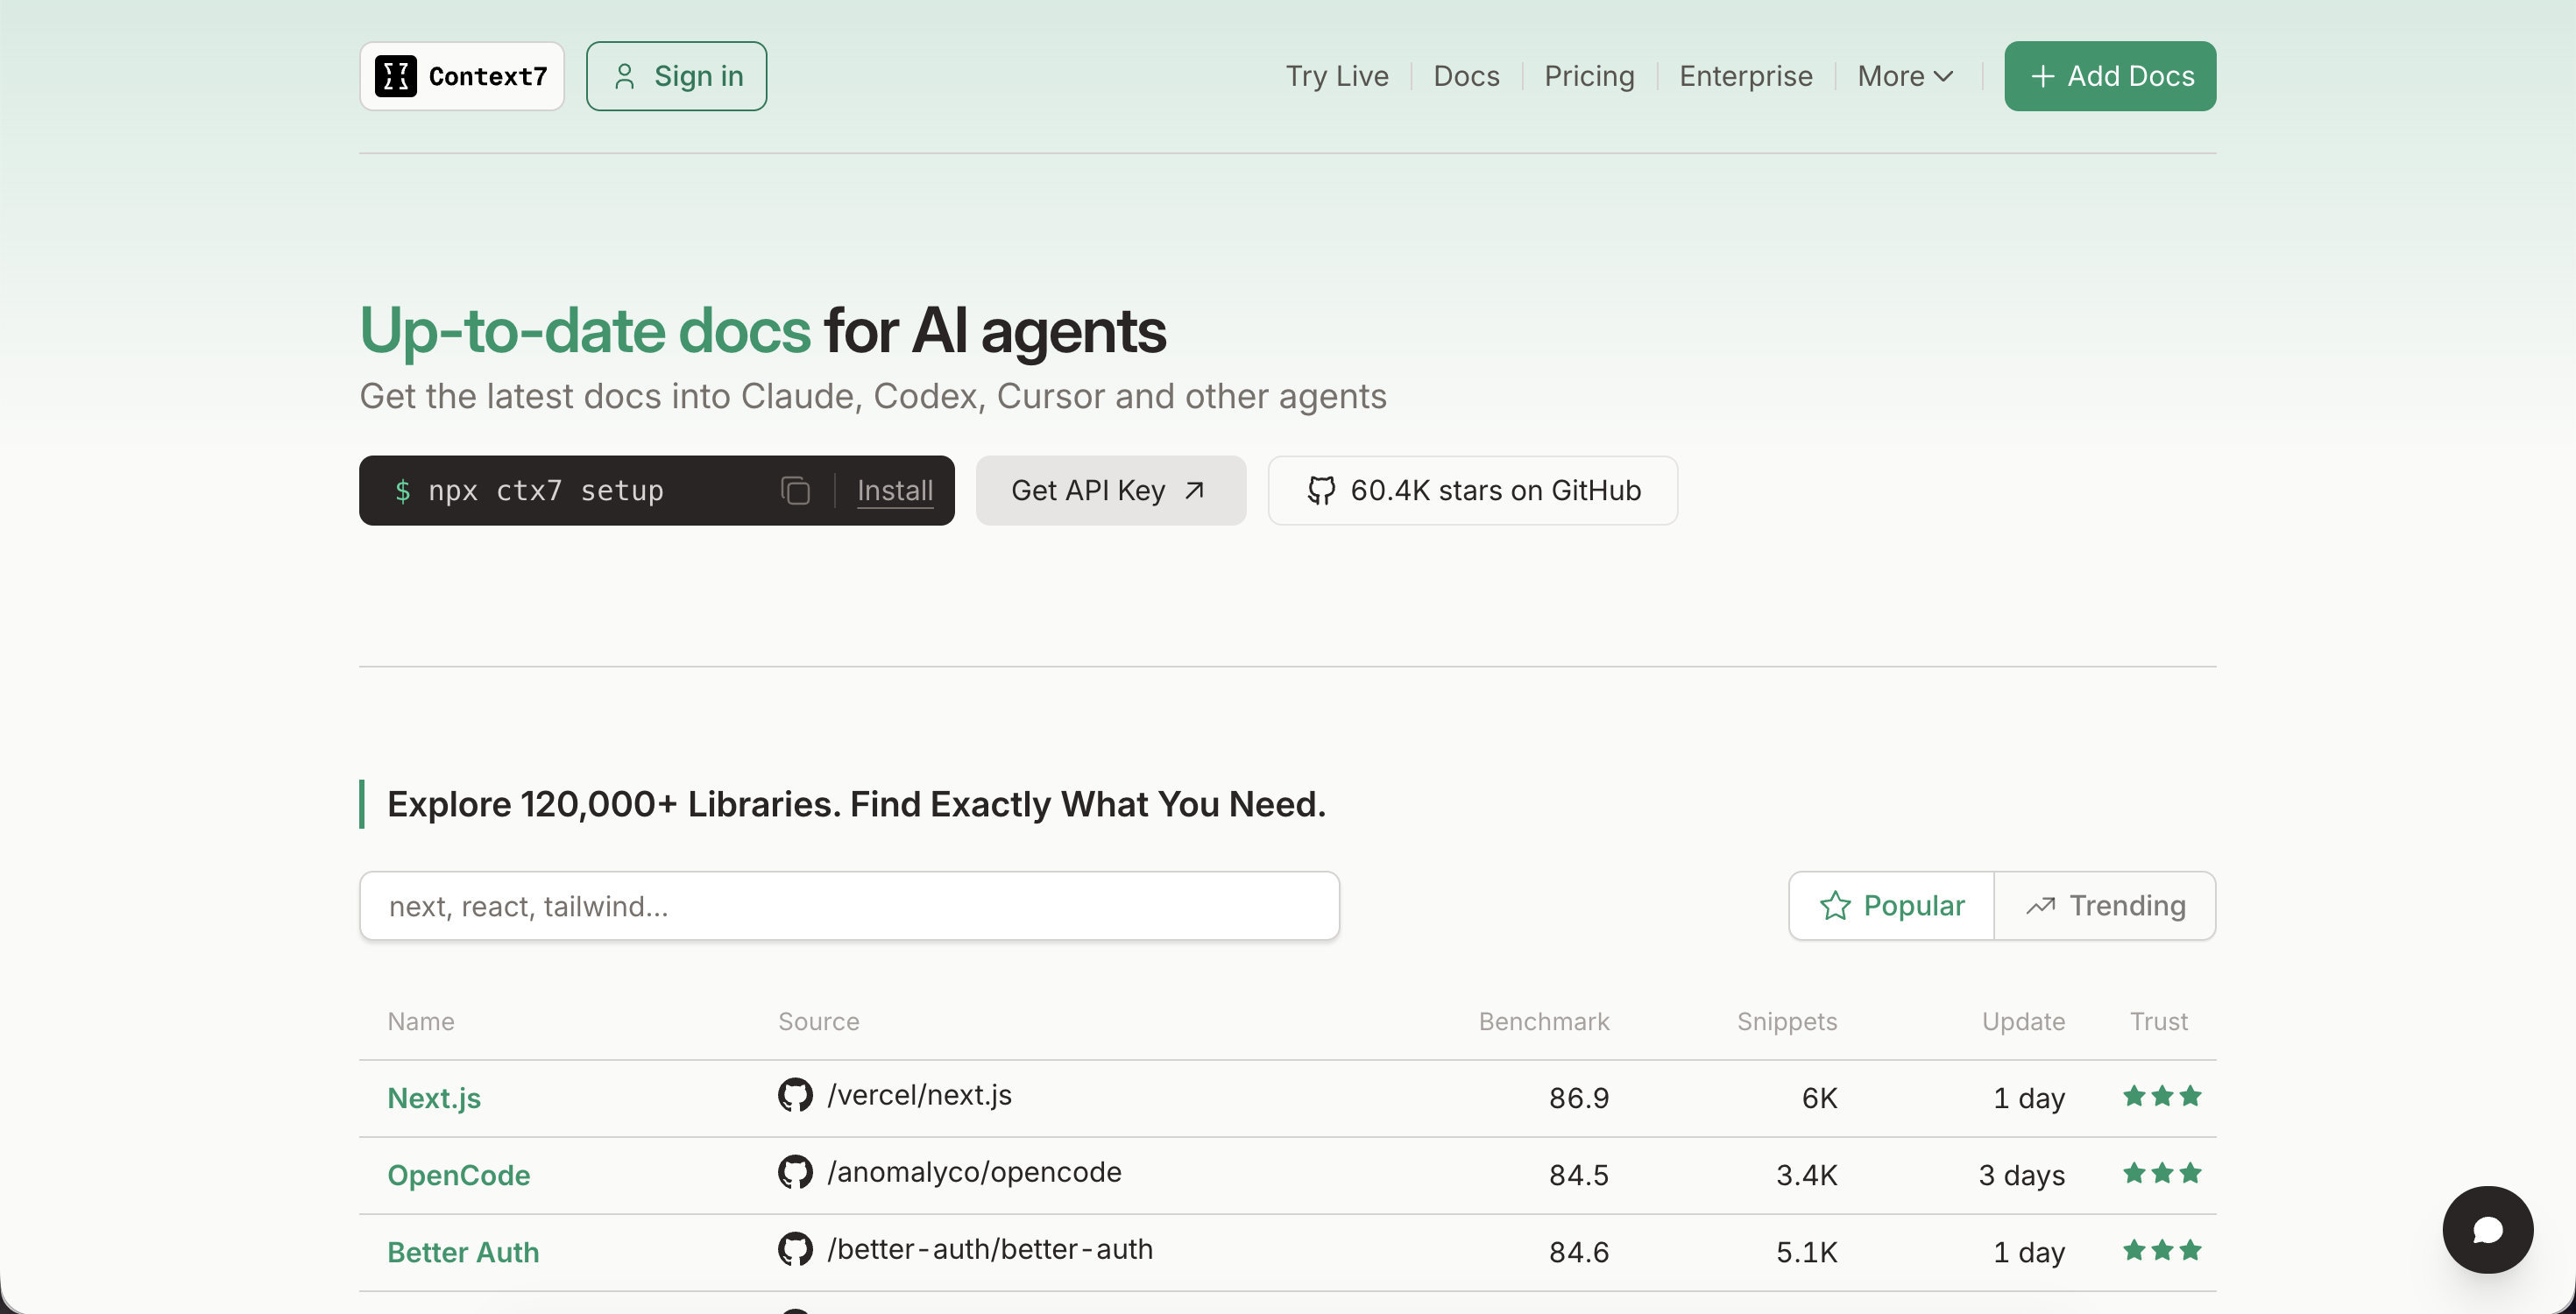The image size is (2576, 1314).
Task: Click the arrow icon on Get API Key
Action: tap(1194, 490)
